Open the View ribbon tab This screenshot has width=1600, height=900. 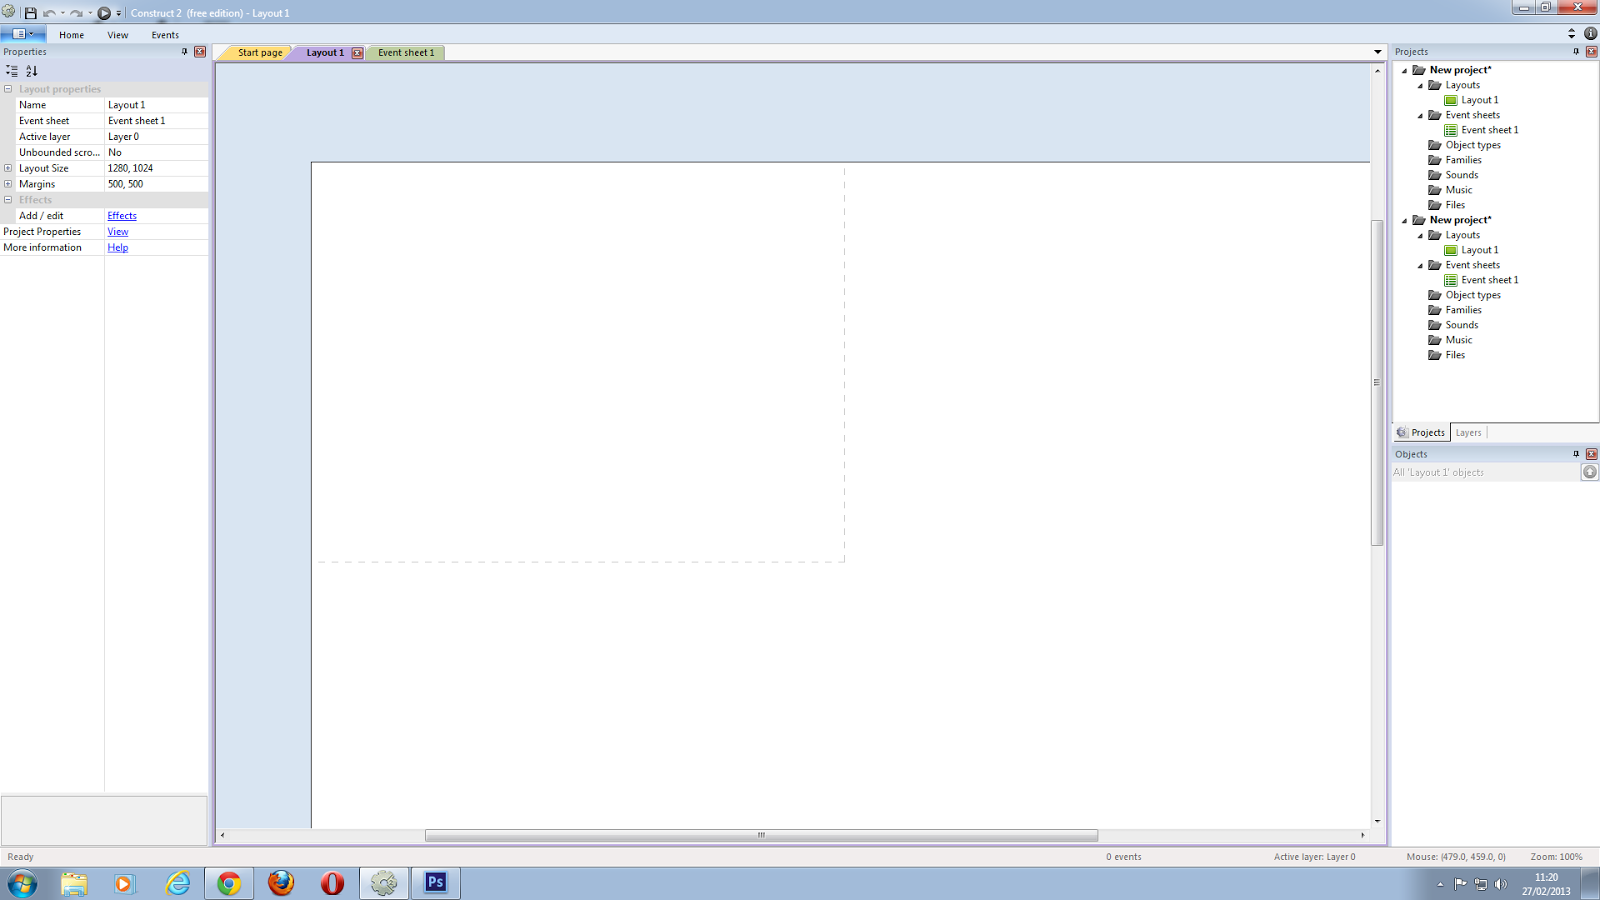[x=118, y=35]
